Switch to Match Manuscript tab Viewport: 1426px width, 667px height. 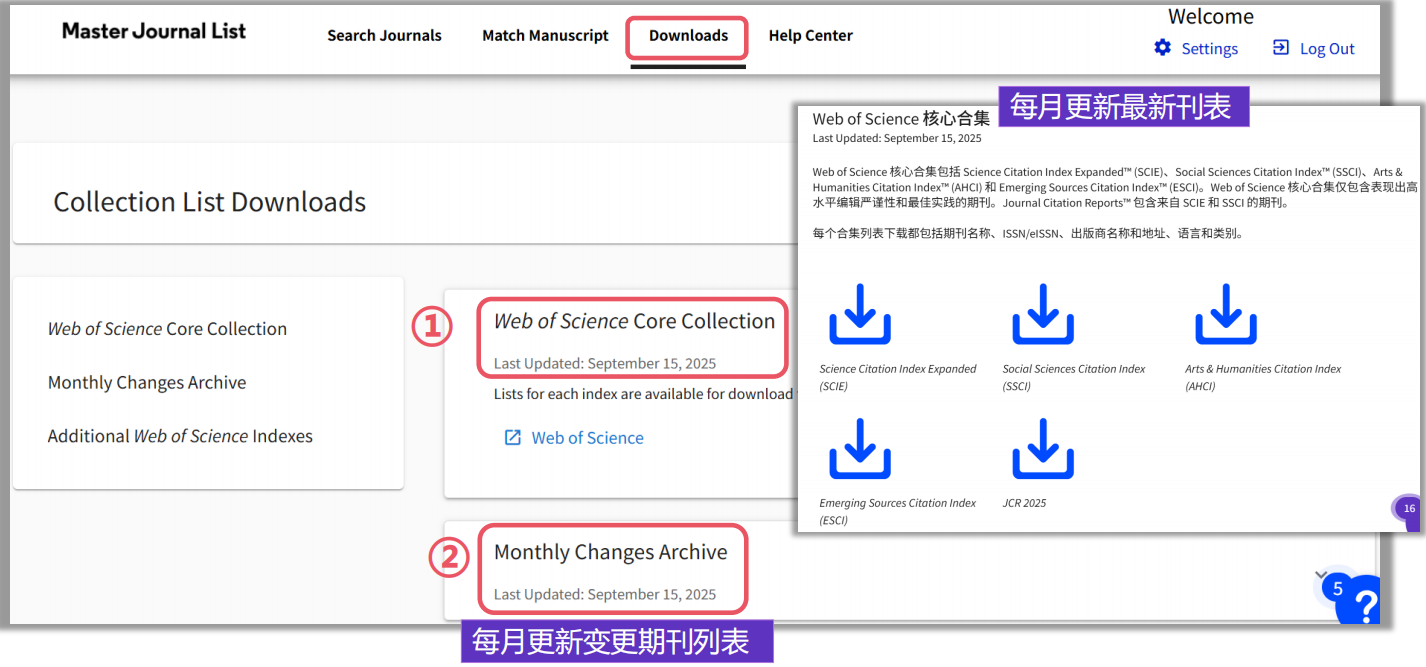(x=545, y=36)
